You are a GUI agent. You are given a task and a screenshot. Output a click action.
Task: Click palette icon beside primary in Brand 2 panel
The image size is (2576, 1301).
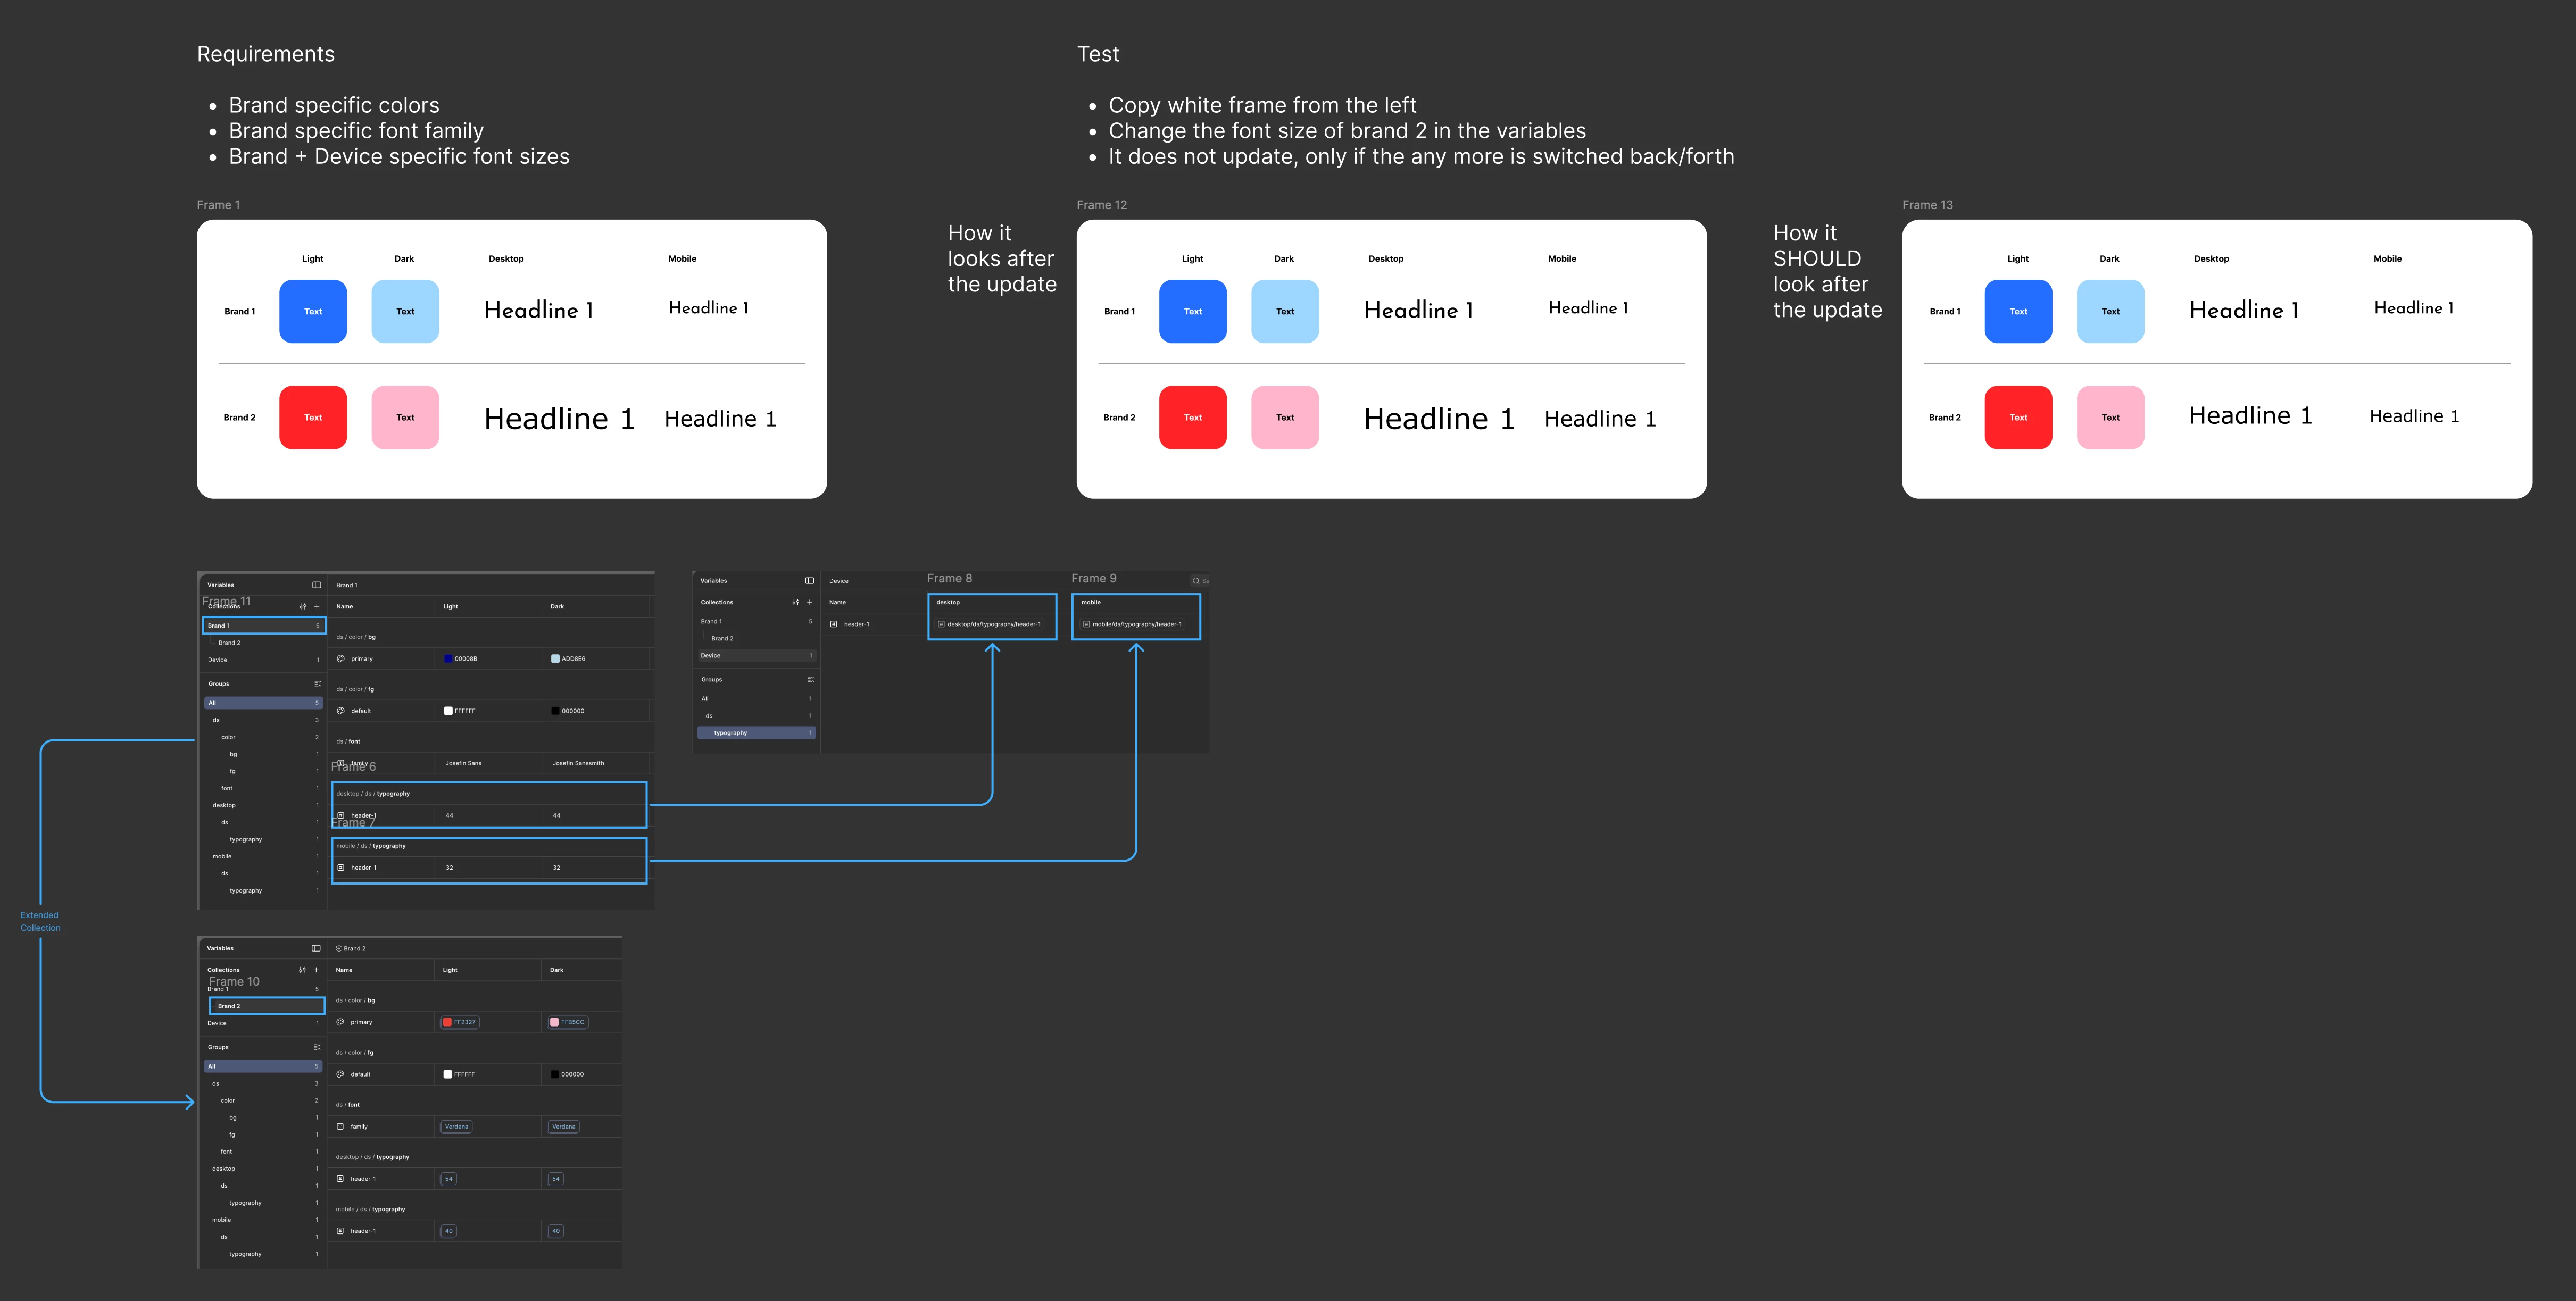(x=340, y=1022)
